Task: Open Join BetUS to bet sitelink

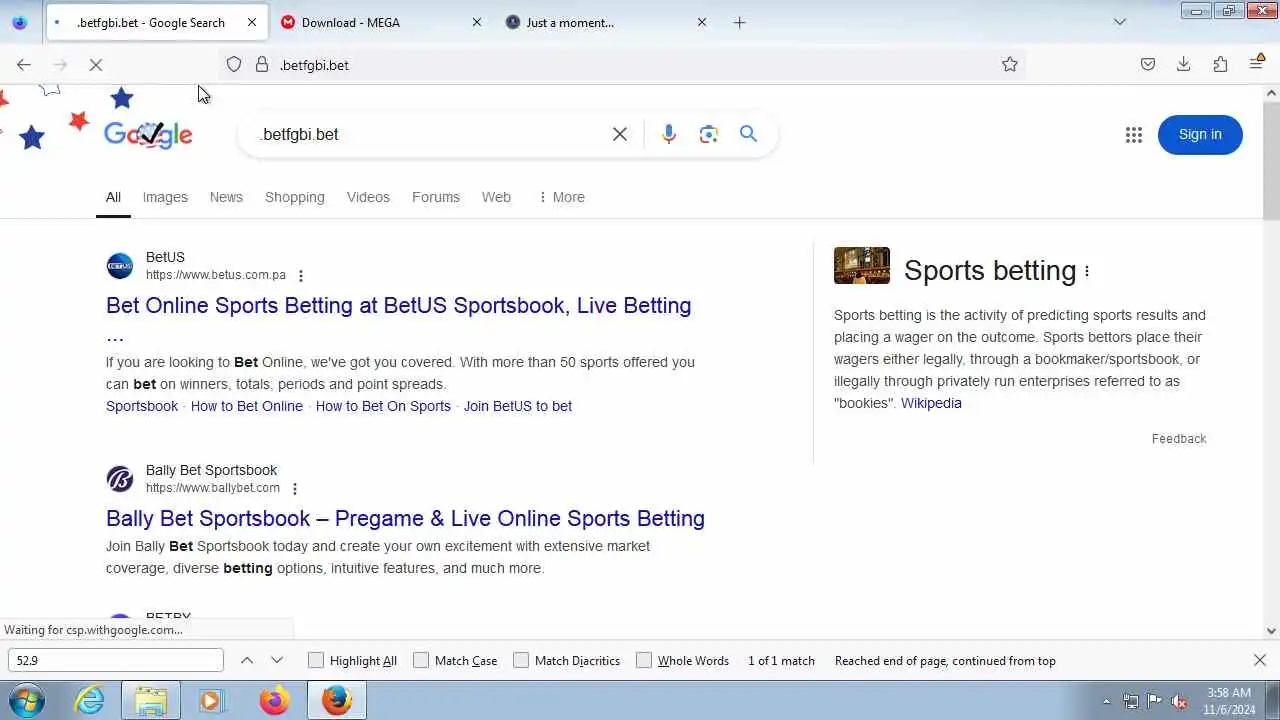Action: coord(518,406)
